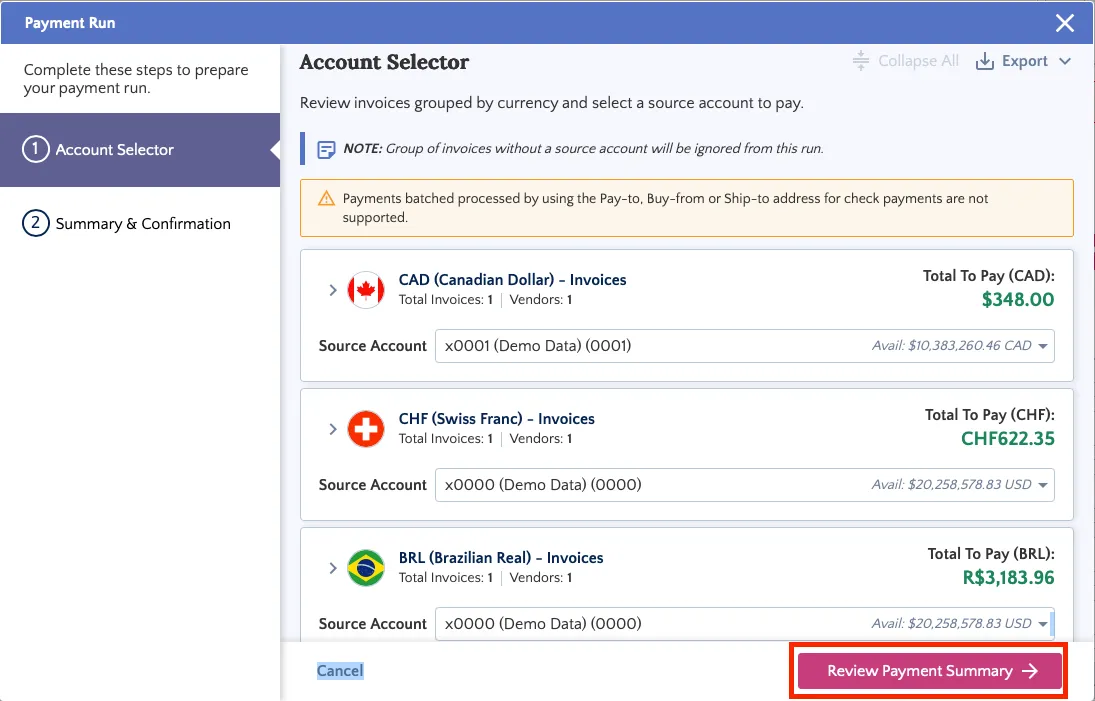Click the step 2 circle icon
The image size is (1095, 701).
[36, 223]
